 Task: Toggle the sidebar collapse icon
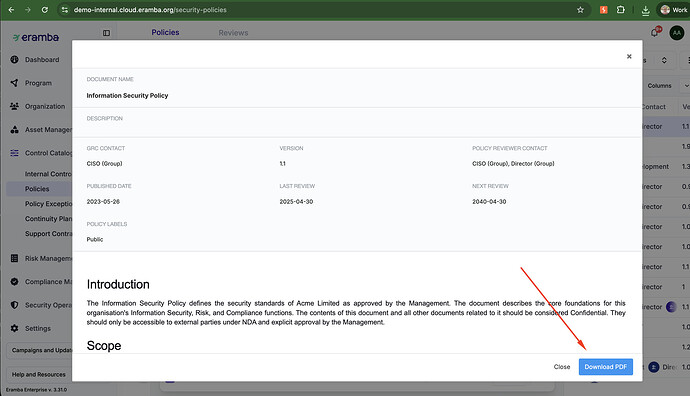pyautogui.click(x=106, y=33)
